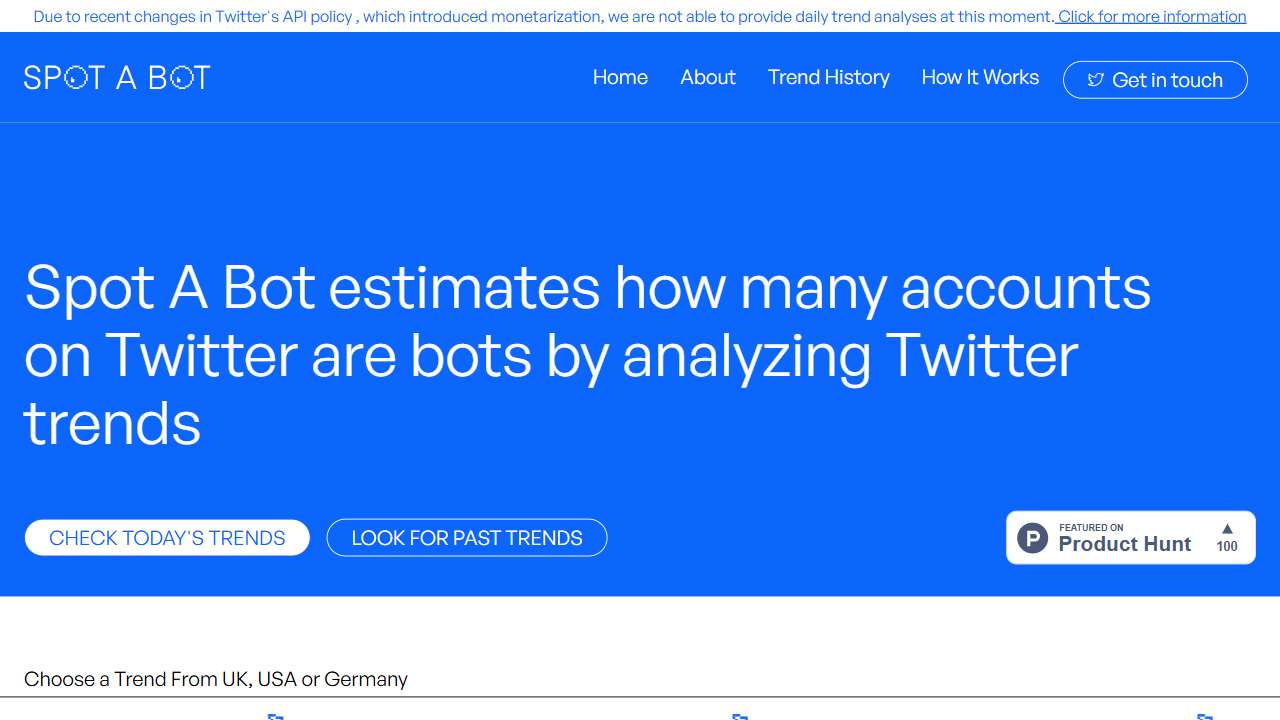Image resolution: width=1280 pixels, height=720 pixels.
Task: Click the small blue icon above the left trend card
Action: point(276,716)
